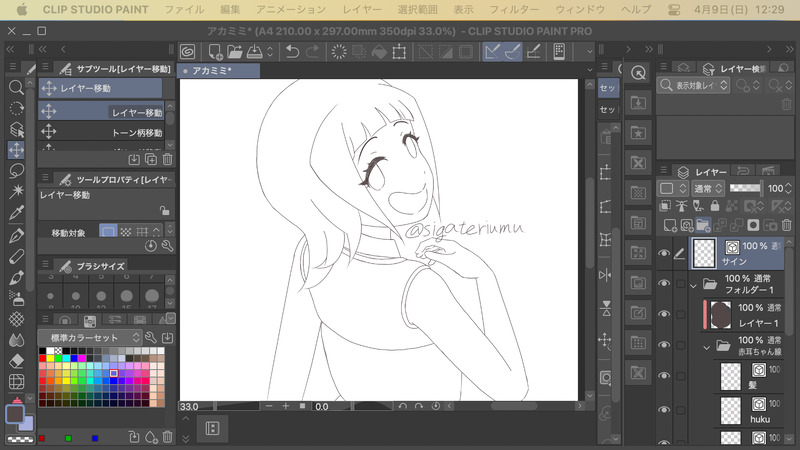This screenshot has height=450, width=800.
Task: Hide the 赤耳ちゃん線 folder
Action: pos(664,345)
